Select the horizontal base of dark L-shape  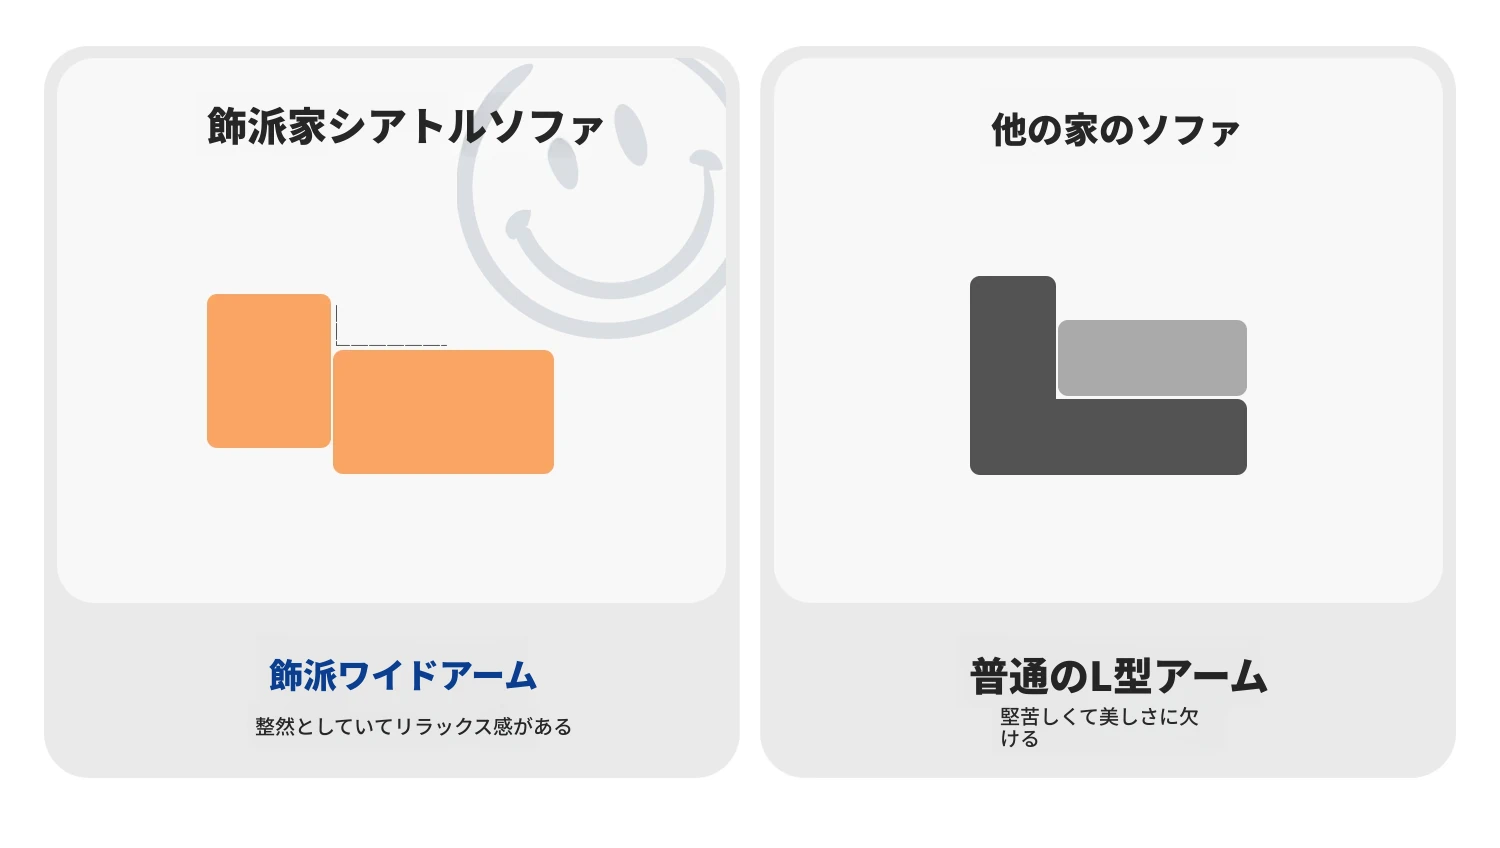click(1108, 437)
